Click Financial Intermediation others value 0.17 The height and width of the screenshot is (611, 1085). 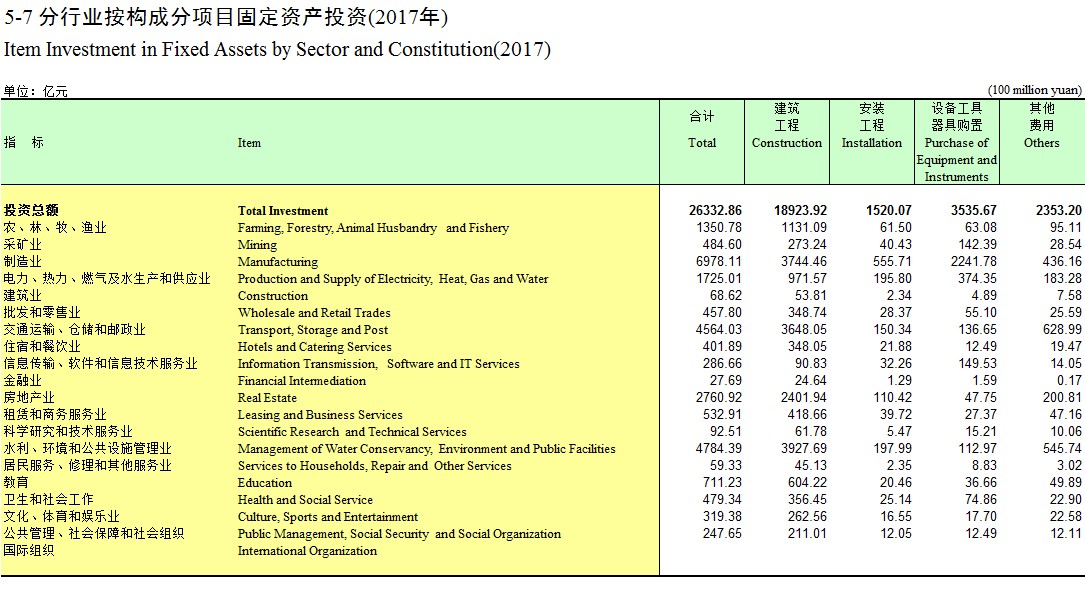[1069, 381]
